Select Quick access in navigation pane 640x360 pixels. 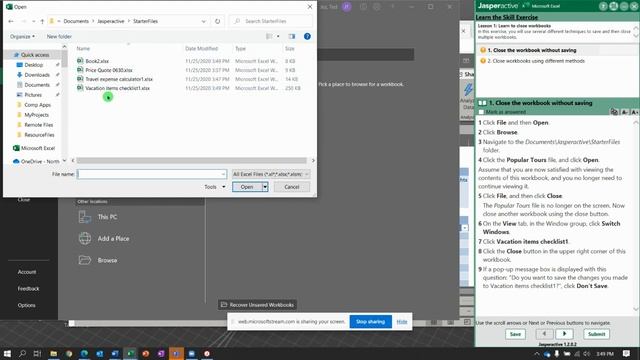35,55
